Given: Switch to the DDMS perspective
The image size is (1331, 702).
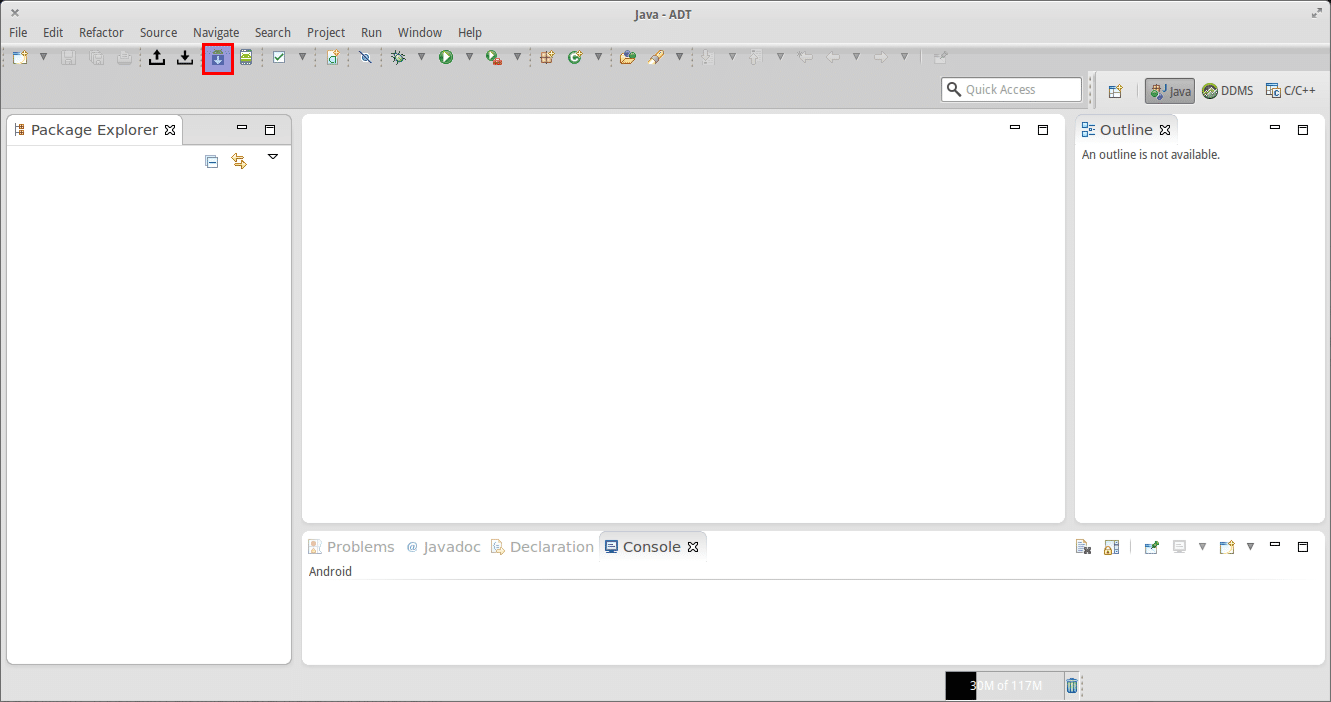Looking at the screenshot, I should (x=1227, y=91).
